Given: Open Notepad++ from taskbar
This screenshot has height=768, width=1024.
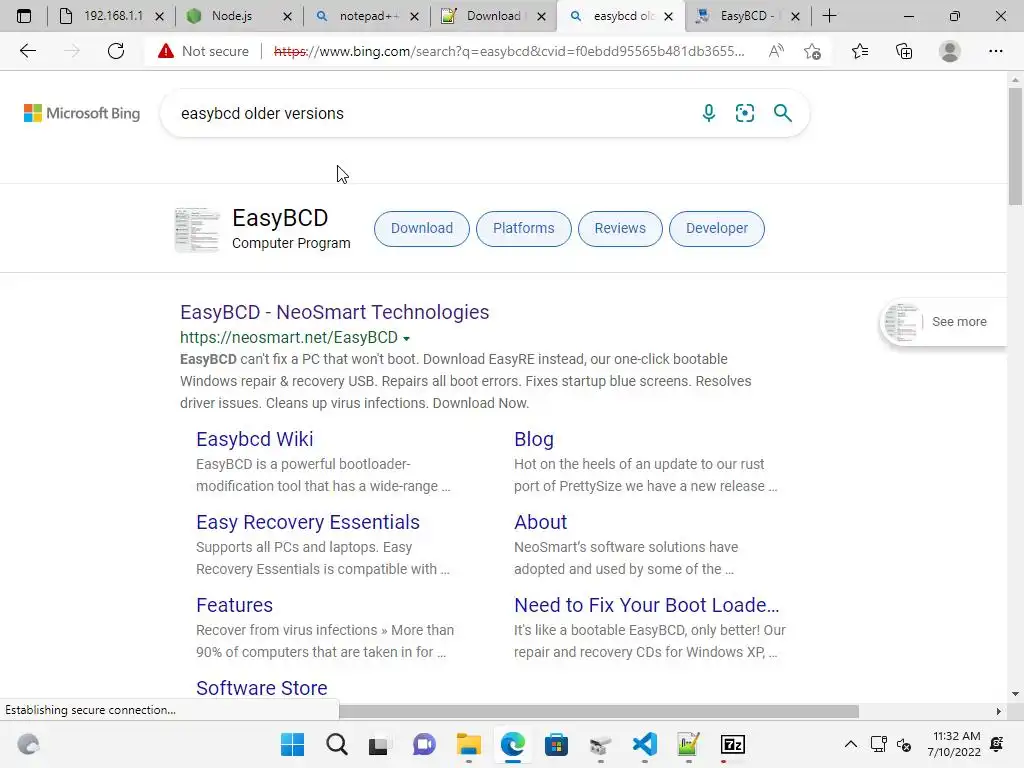Looking at the screenshot, I should tap(688, 744).
